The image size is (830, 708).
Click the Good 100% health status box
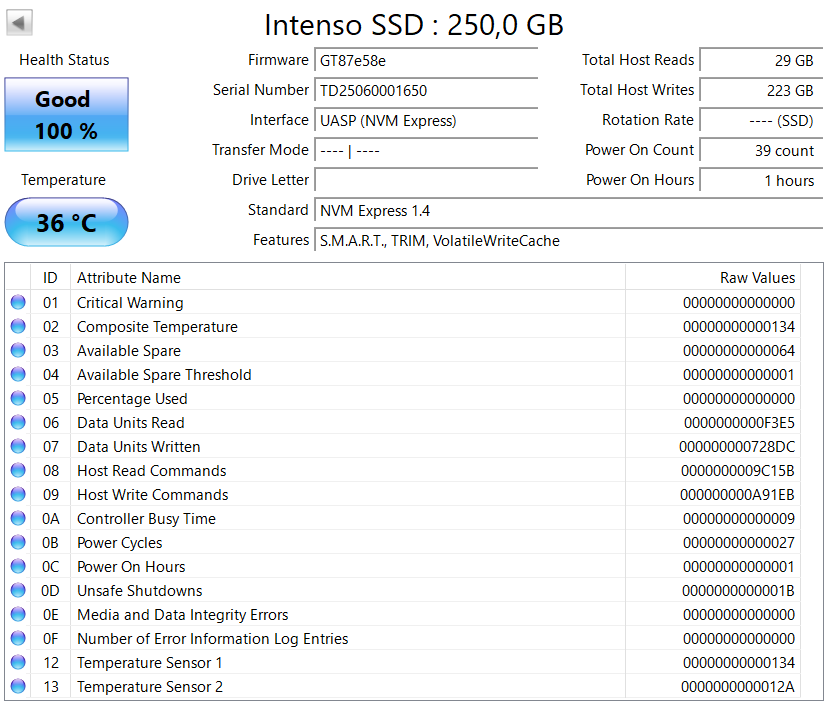(66, 115)
